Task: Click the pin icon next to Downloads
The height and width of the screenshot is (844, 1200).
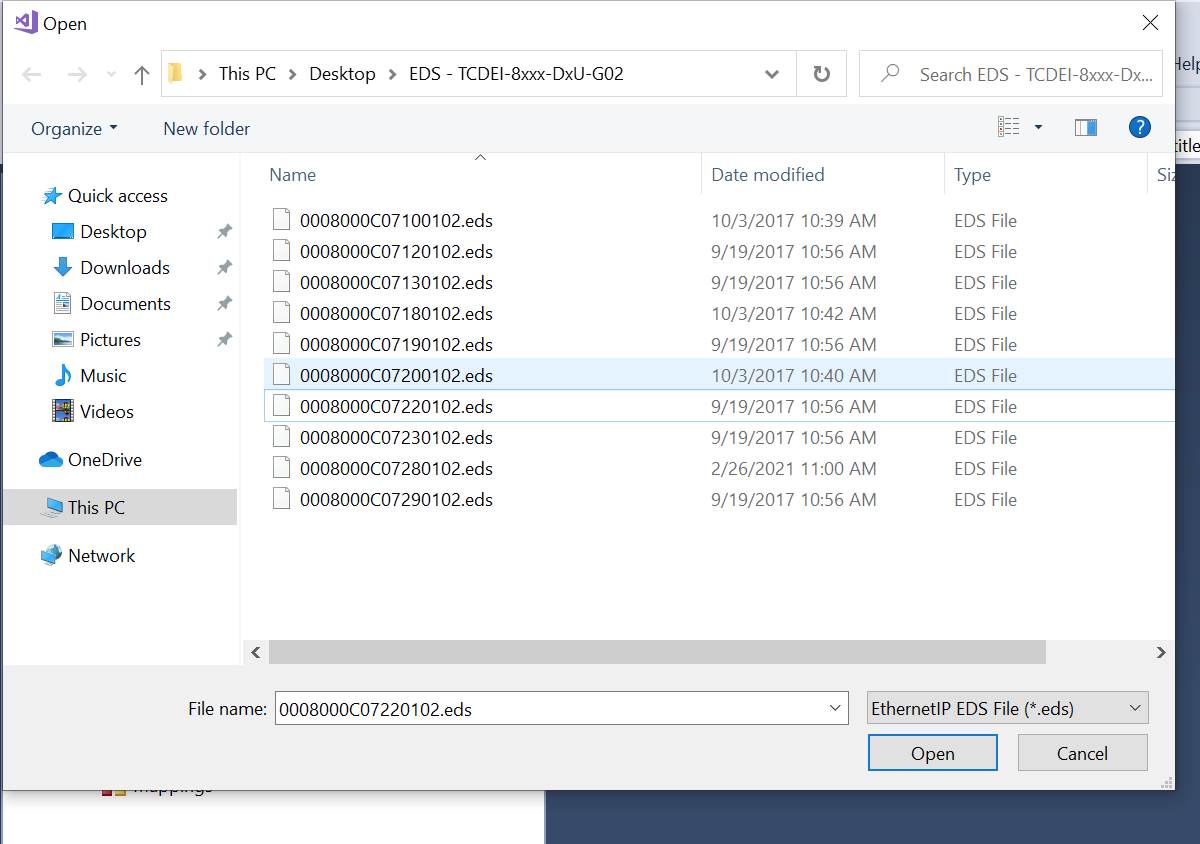Action: click(224, 268)
